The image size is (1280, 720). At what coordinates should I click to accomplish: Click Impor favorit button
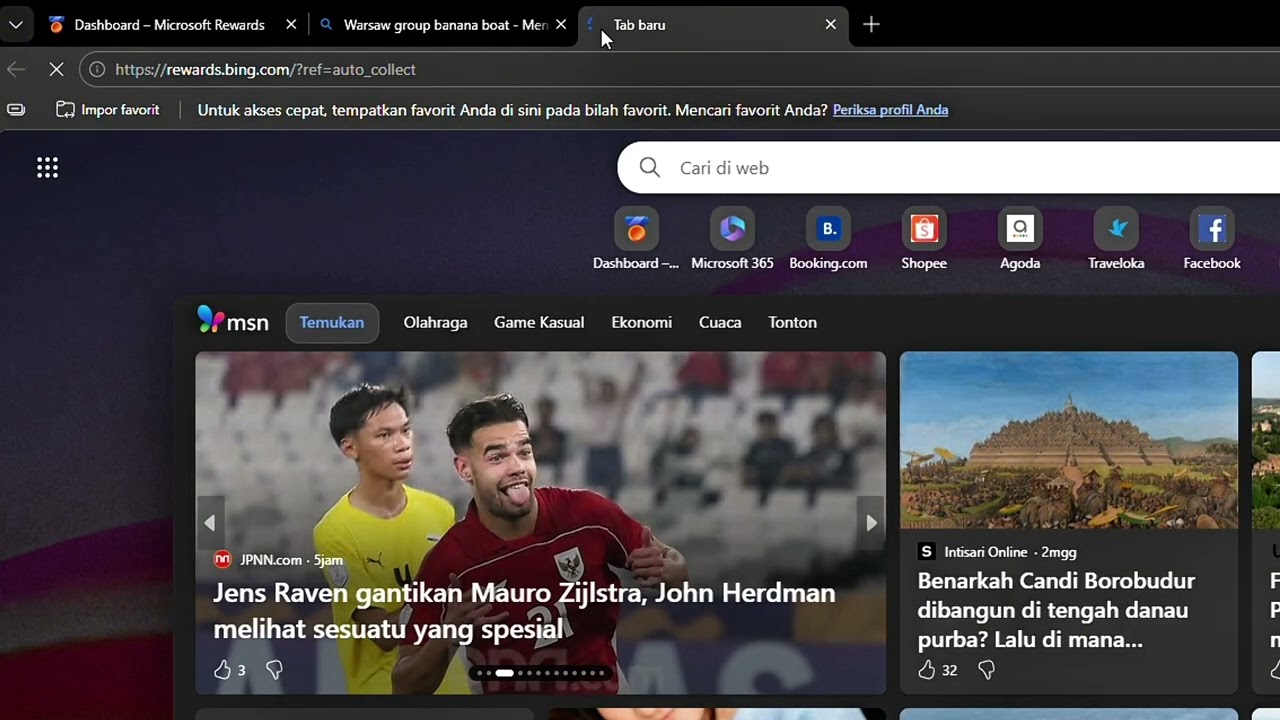pos(108,110)
